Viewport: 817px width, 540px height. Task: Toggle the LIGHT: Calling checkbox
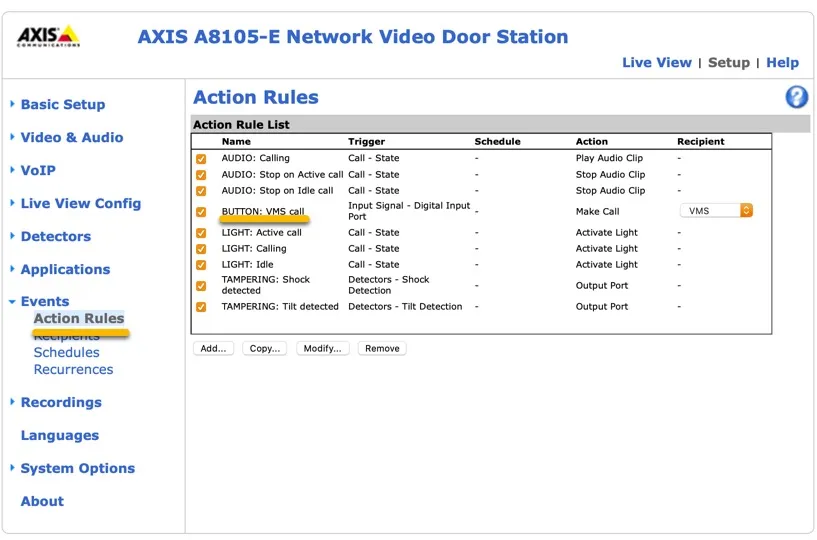tap(201, 249)
